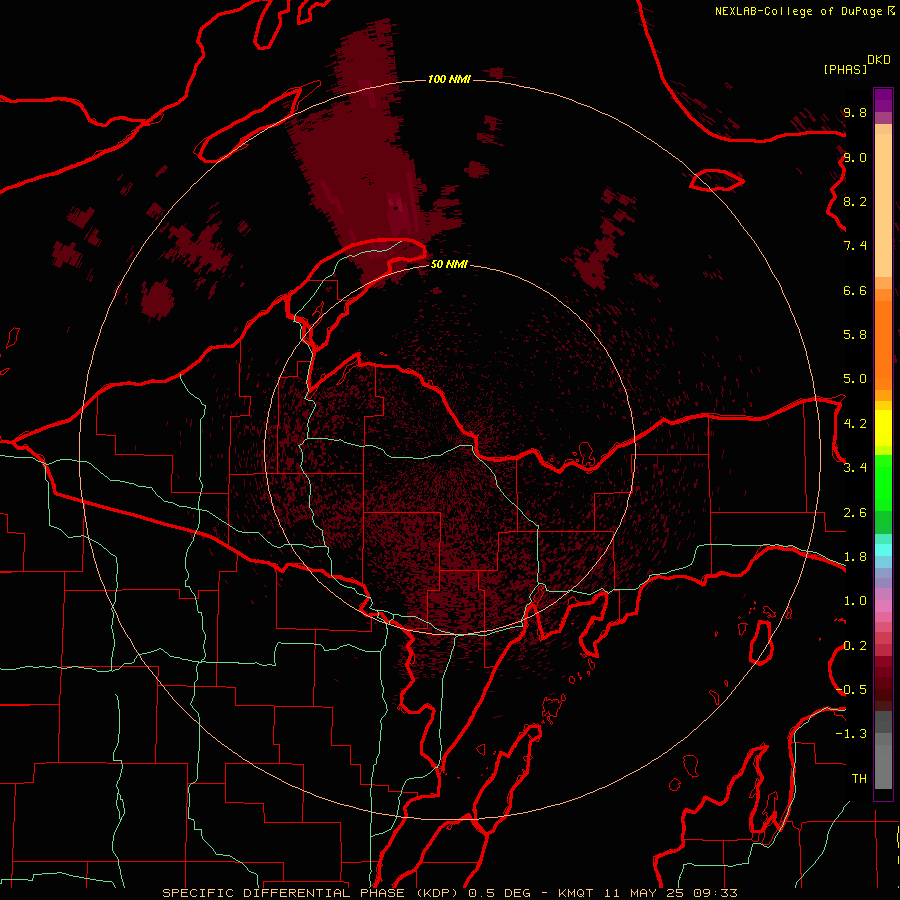Click the Specific Differential Phase (KDP) caption
Image resolution: width=900 pixels, height=900 pixels.
click(x=313, y=893)
